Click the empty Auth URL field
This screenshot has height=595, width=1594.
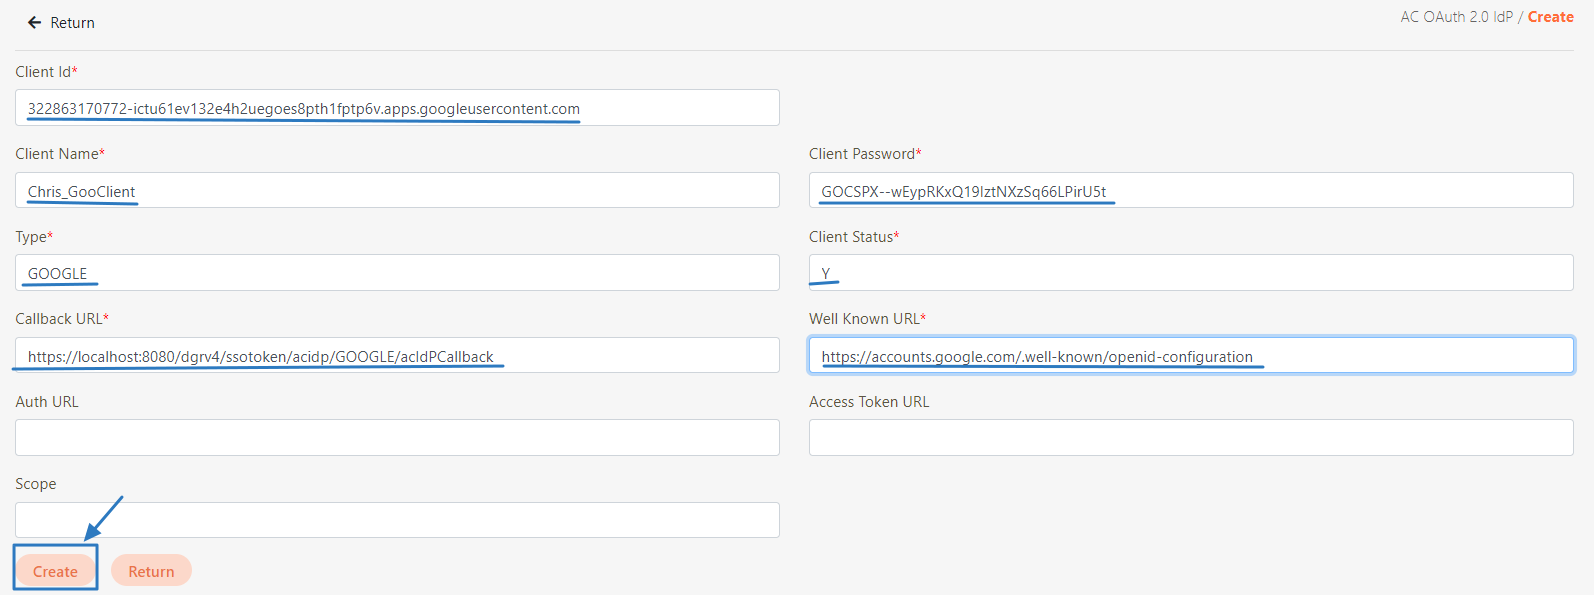(x=397, y=438)
